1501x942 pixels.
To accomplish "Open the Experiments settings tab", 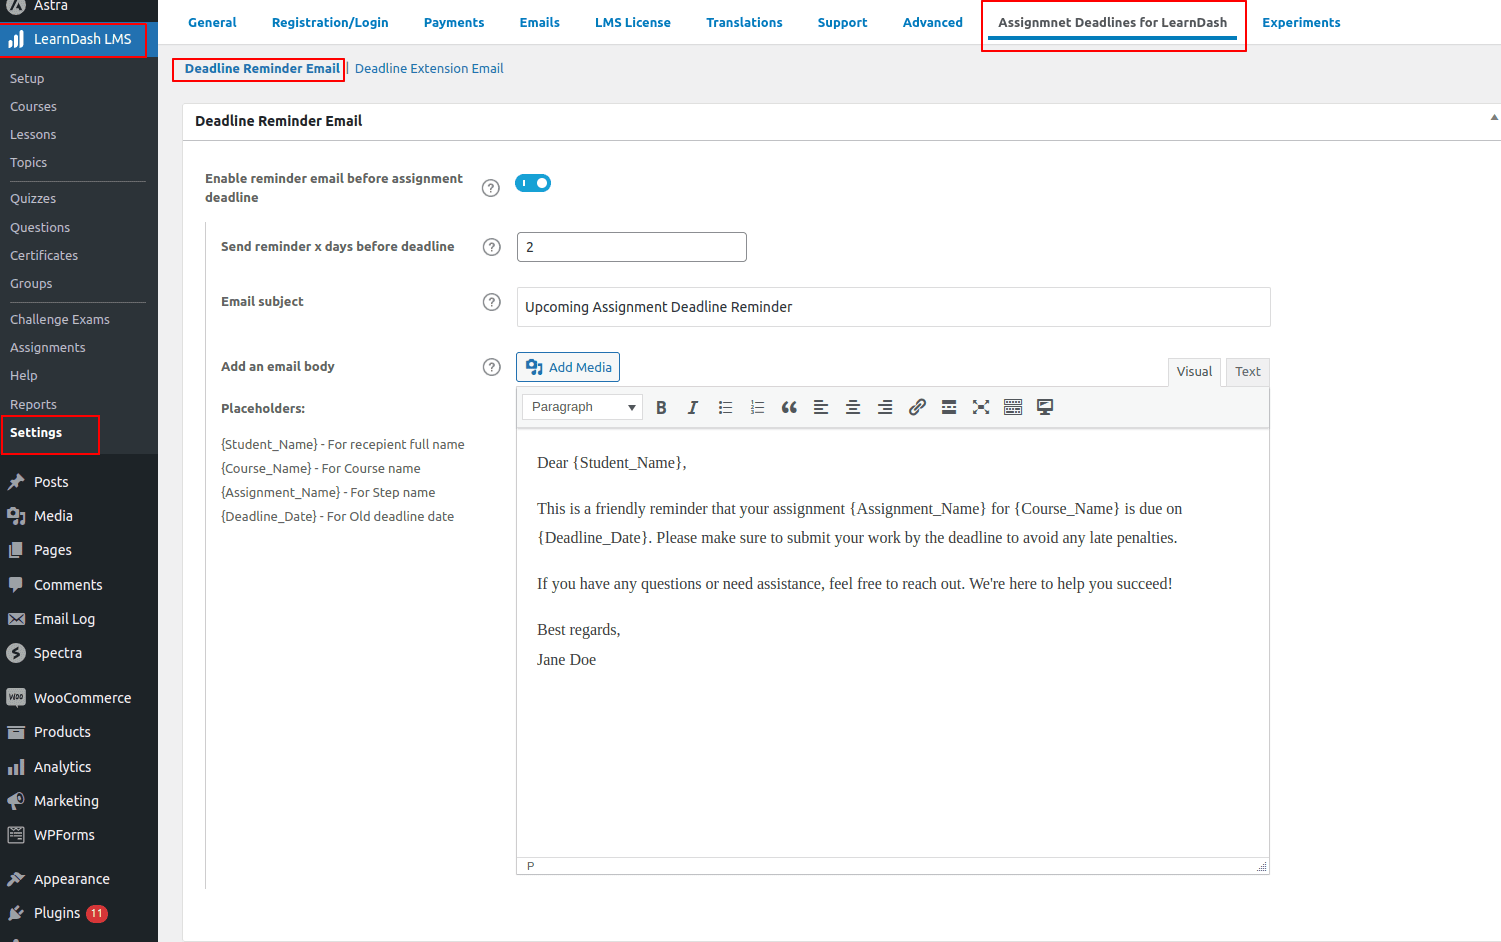I will pyautogui.click(x=1301, y=23).
